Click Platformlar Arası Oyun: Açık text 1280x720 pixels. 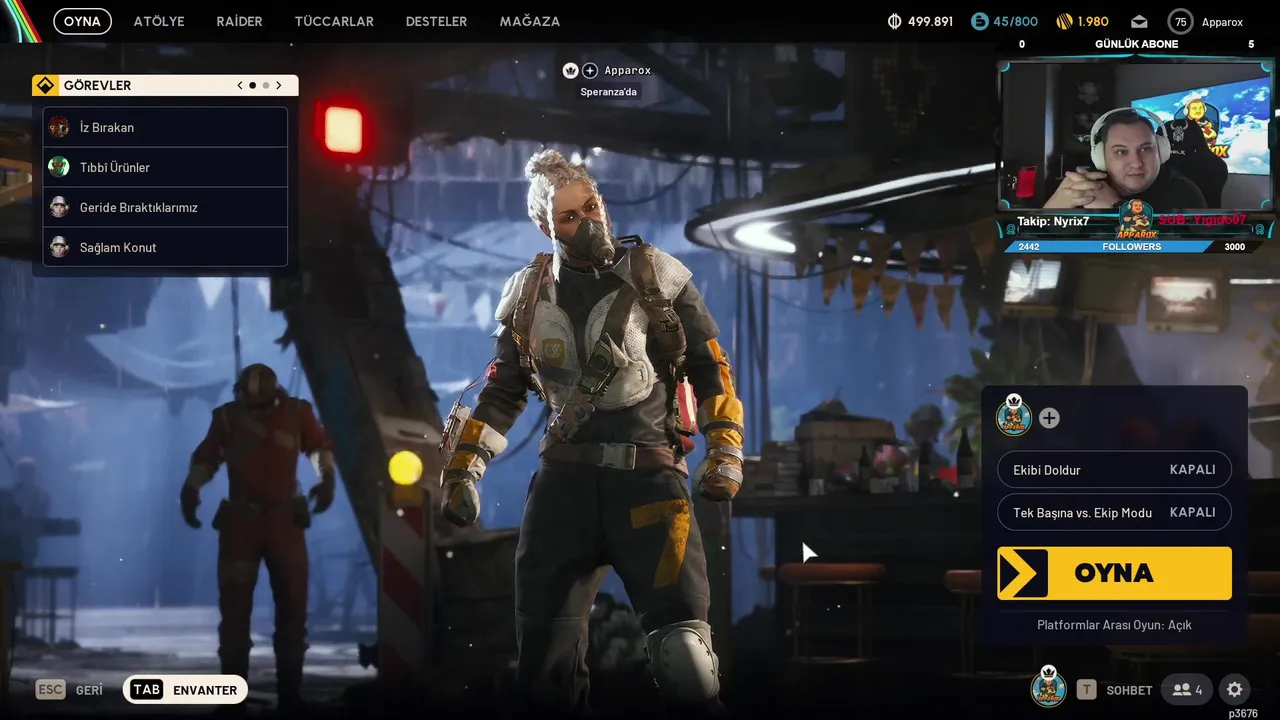point(1114,625)
